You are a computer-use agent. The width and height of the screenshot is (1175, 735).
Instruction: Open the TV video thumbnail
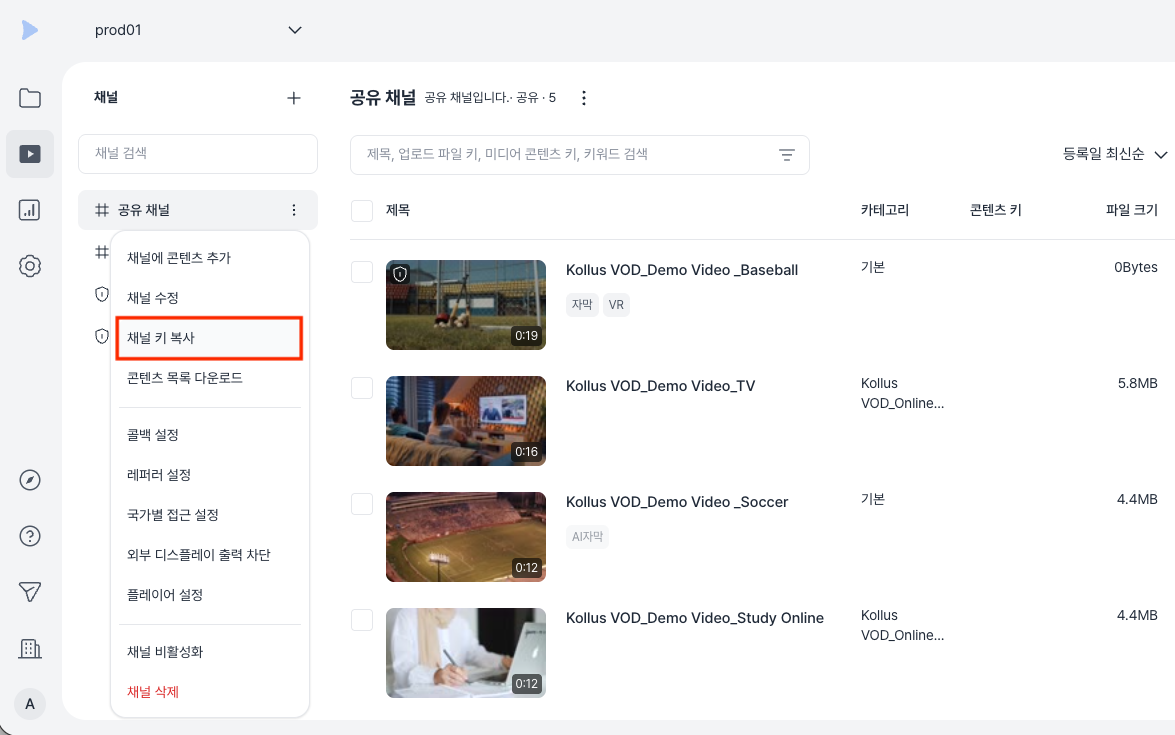466,421
